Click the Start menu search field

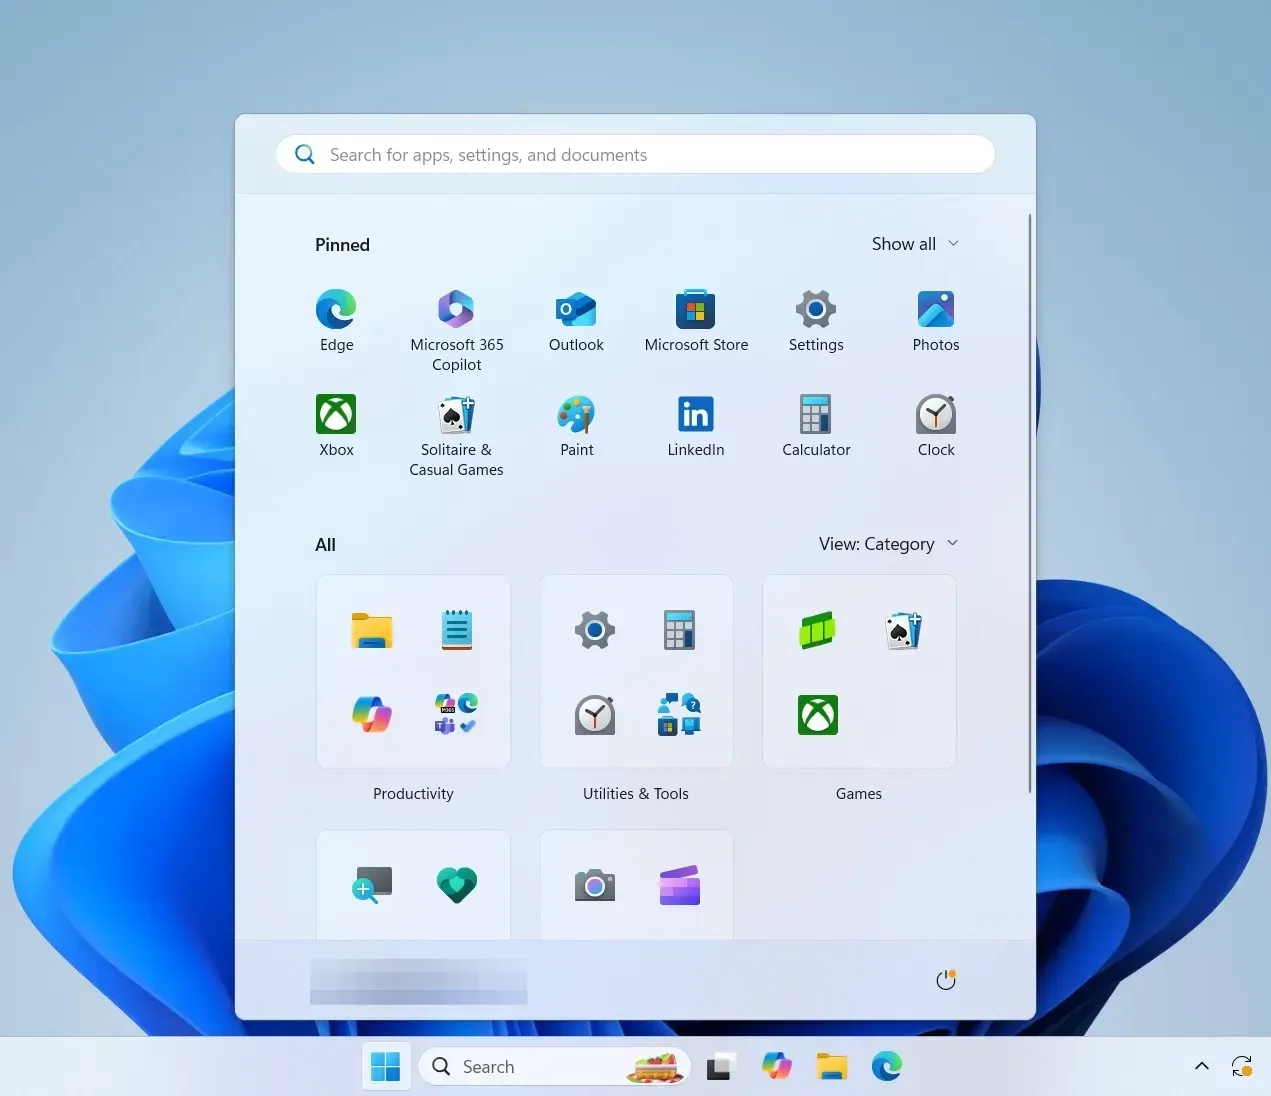point(635,154)
